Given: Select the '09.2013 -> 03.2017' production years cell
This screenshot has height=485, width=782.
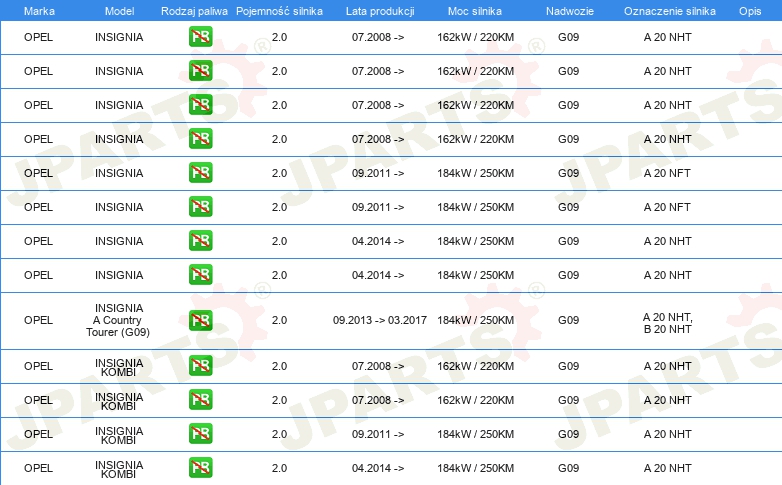Looking at the screenshot, I should click(380, 320).
